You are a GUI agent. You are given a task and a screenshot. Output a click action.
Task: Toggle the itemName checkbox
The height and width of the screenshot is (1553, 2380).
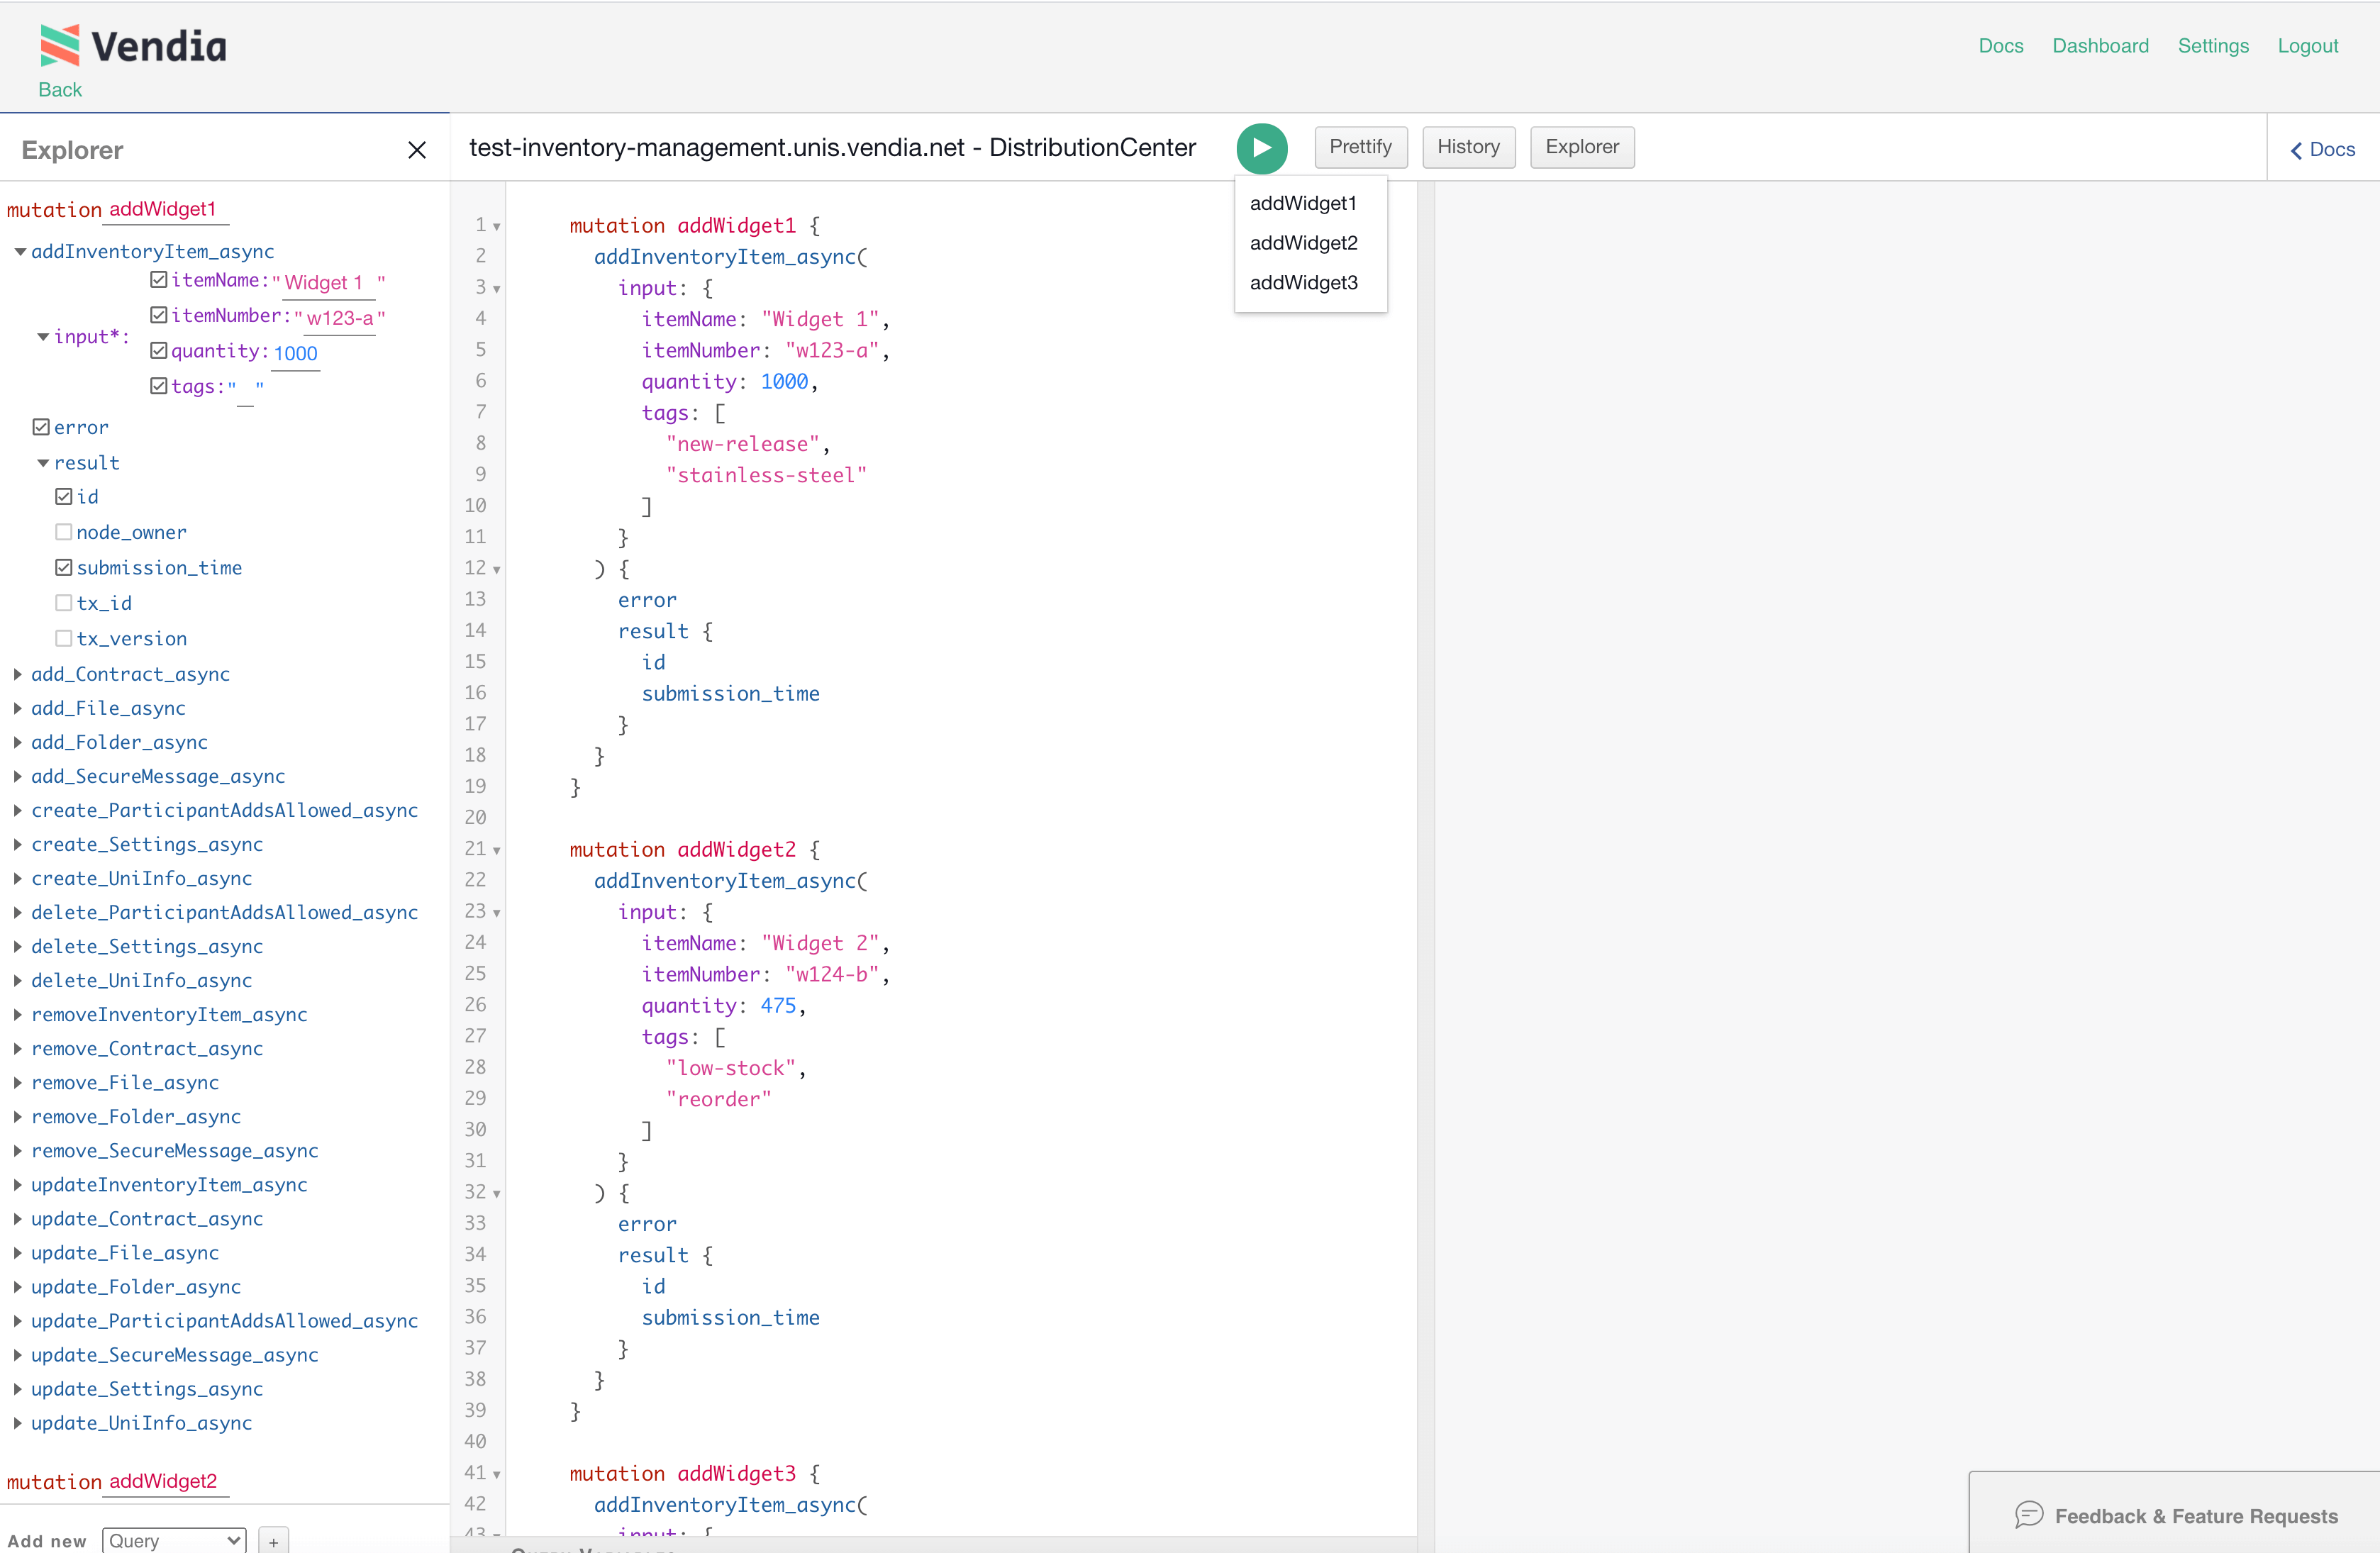pyautogui.click(x=158, y=280)
